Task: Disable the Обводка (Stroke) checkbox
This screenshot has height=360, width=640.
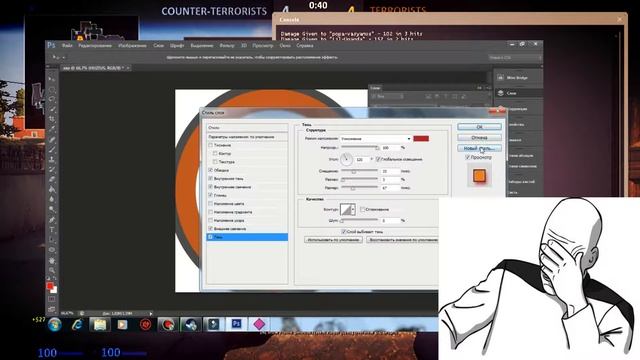Action: pyautogui.click(x=211, y=170)
